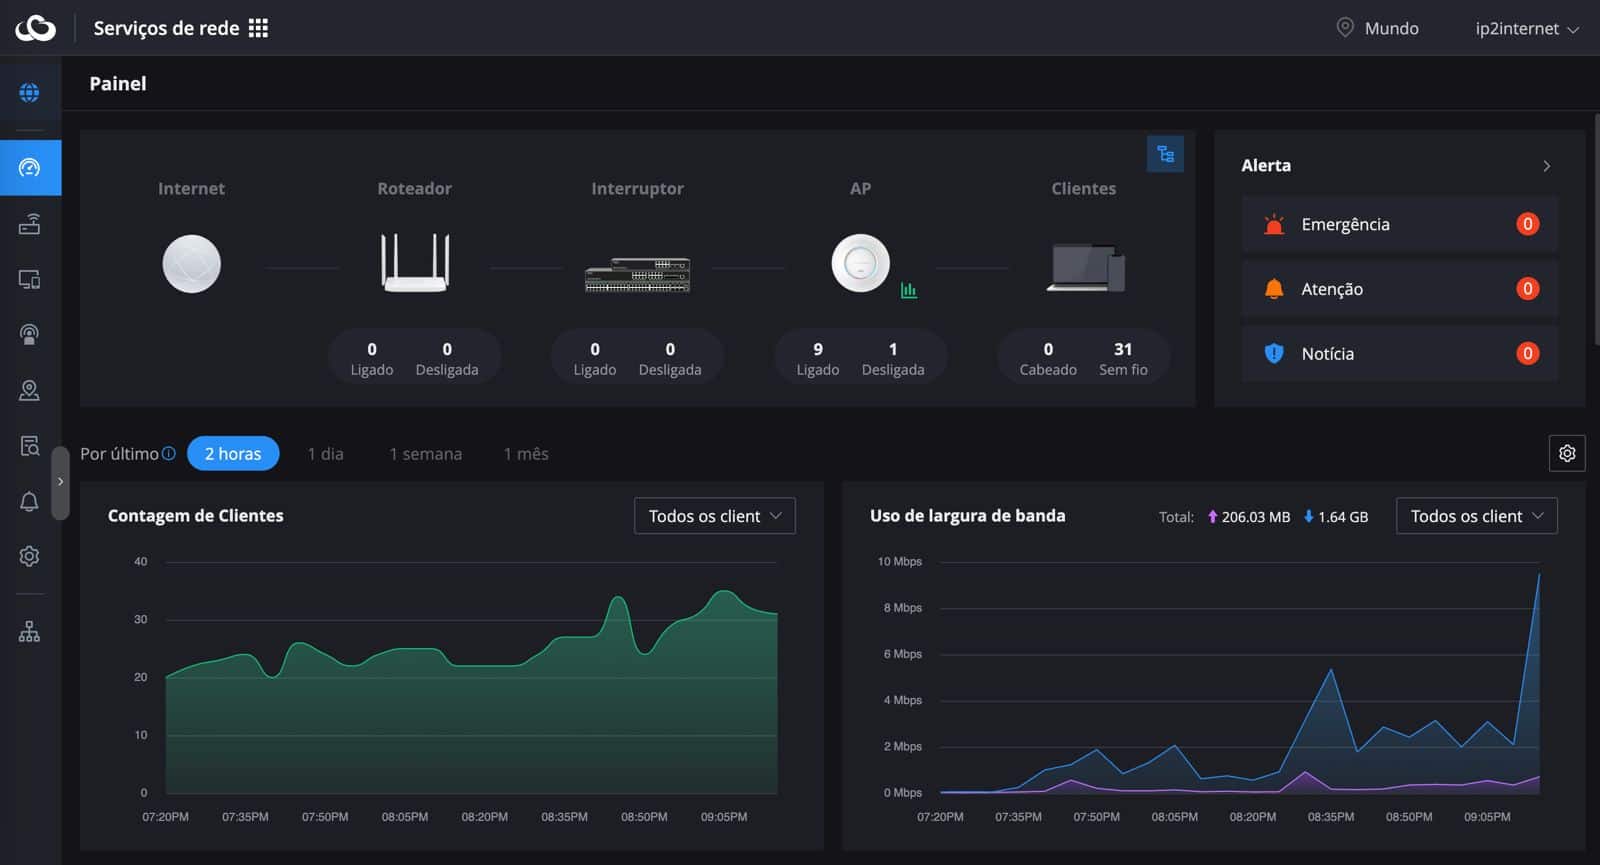Viewport: 1600px width, 865px height.
Task: Click the Notícia count badge
Action: pos(1527,353)
